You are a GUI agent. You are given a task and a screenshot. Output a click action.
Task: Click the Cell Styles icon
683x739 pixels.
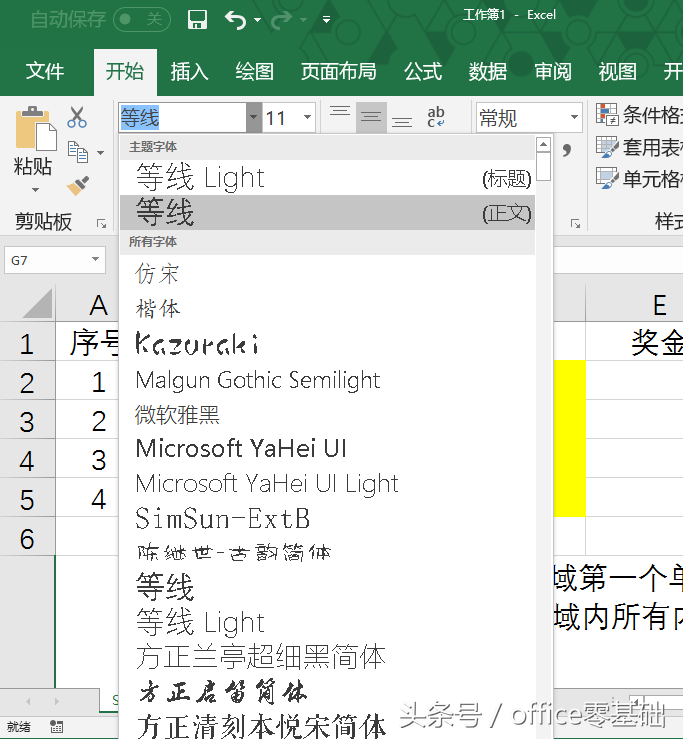tap(607, 178)
